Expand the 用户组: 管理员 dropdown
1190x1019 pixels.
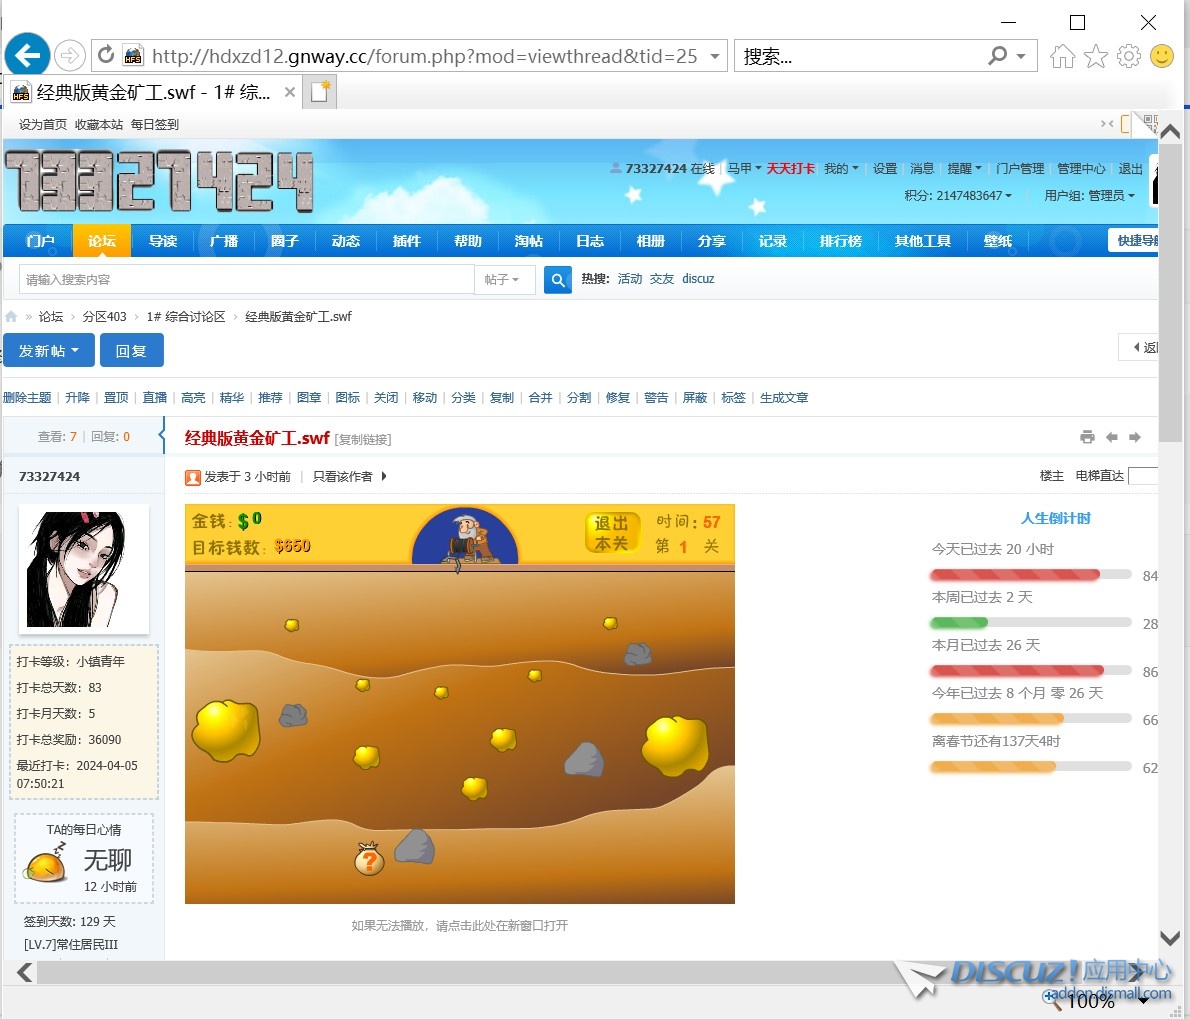point(1089,196)
